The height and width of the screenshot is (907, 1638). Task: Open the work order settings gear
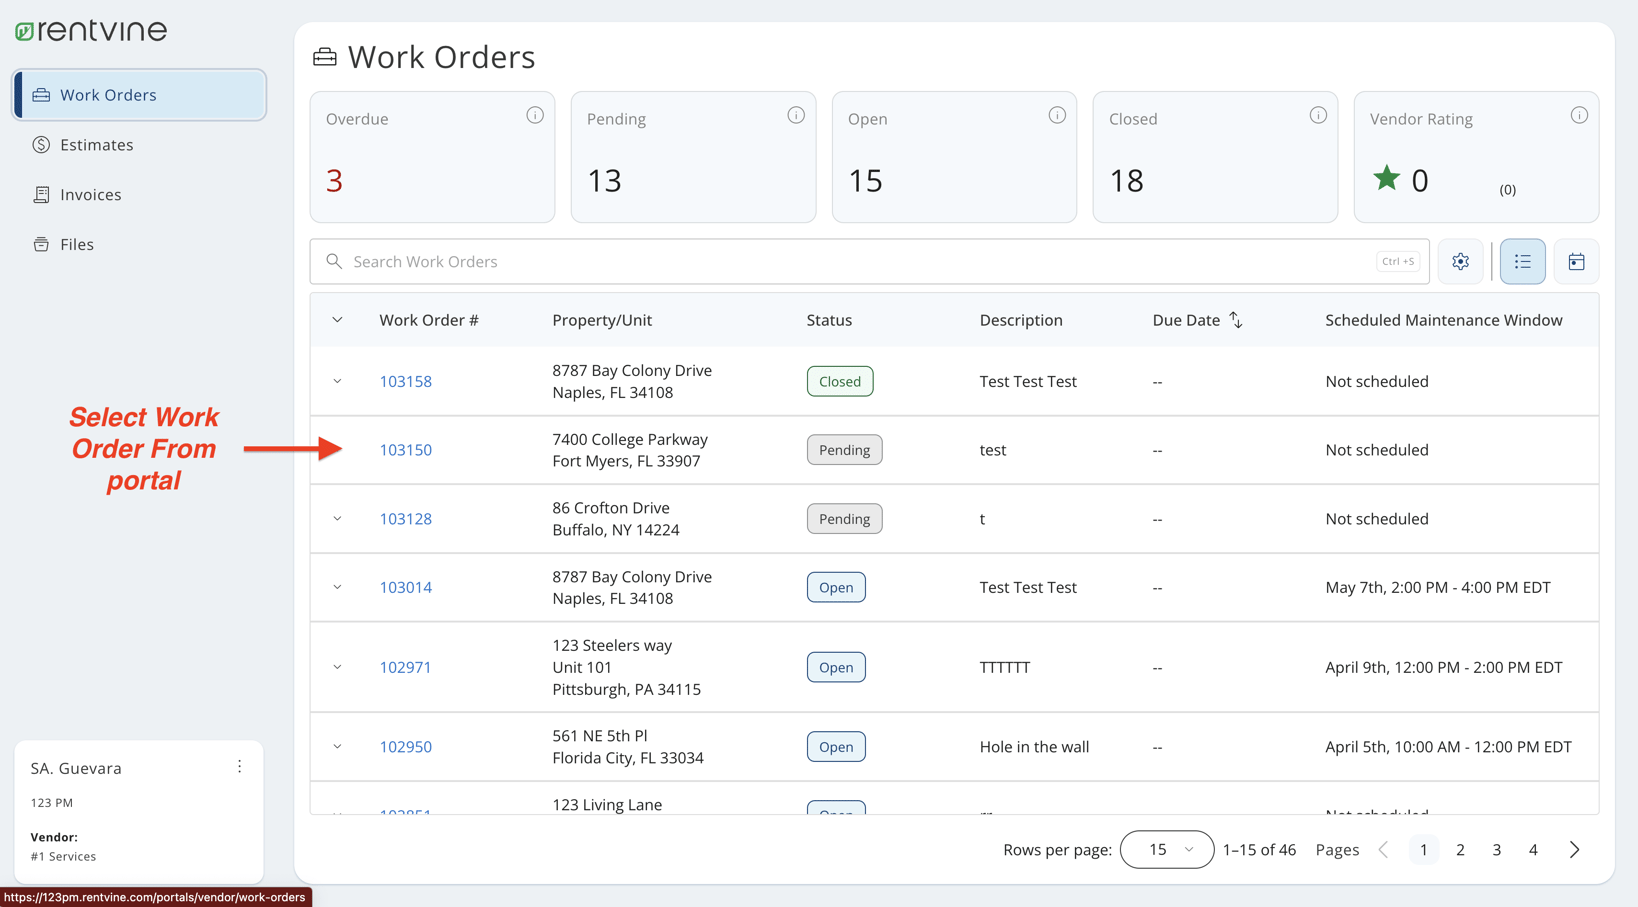1460,261
